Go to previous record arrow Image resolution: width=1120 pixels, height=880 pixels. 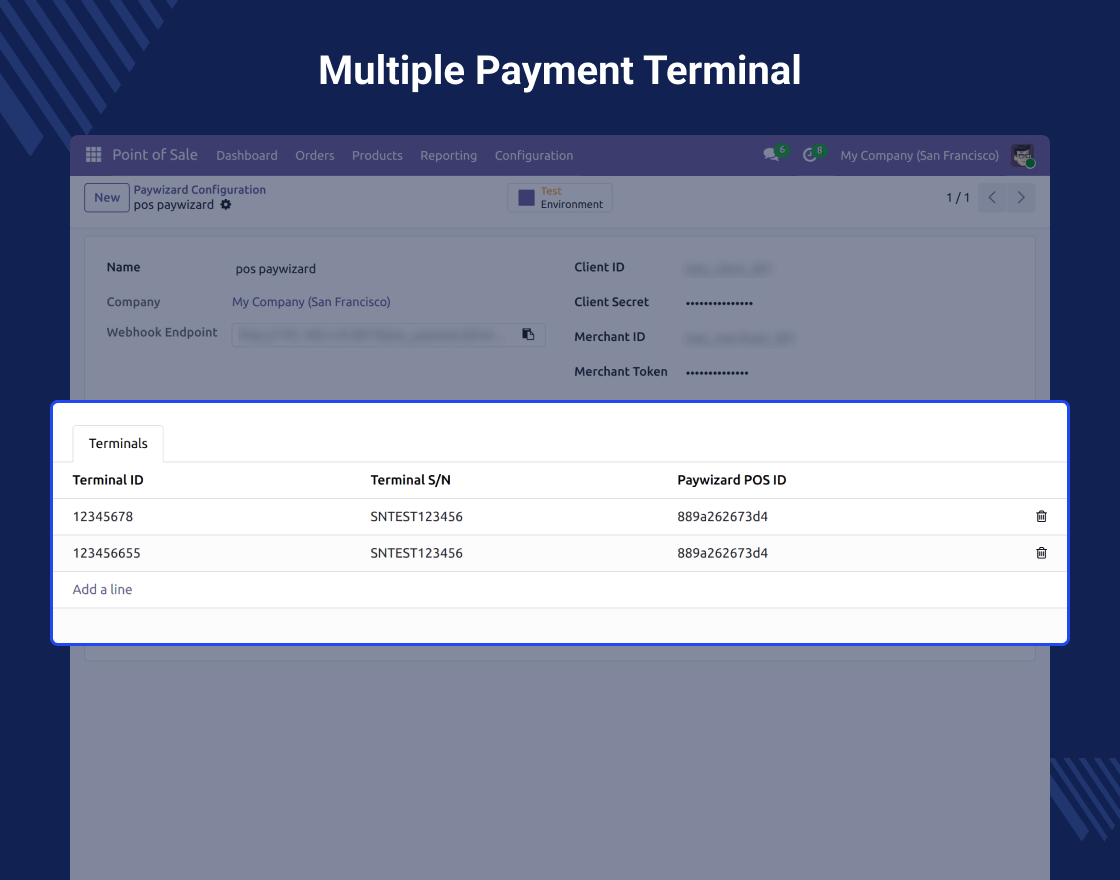click(x=992, y=198)
